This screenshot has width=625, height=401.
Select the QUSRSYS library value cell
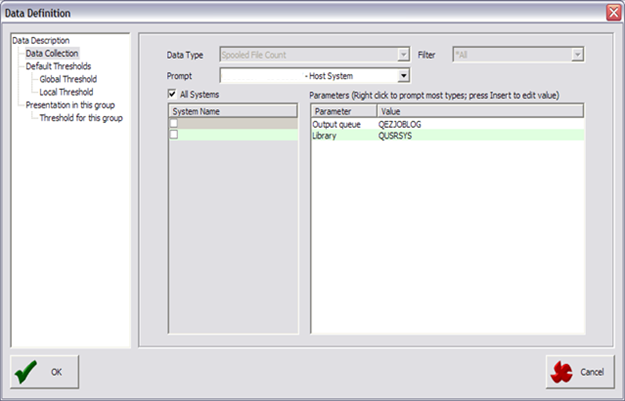click(398, 134)
